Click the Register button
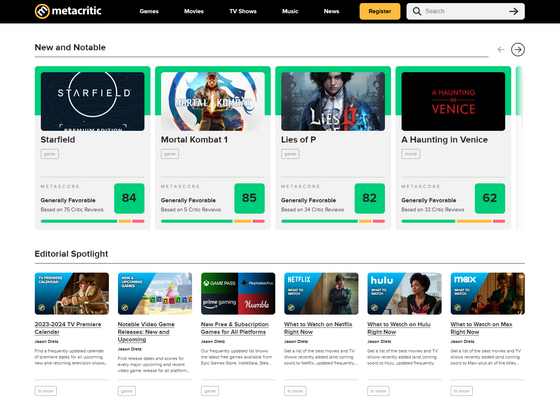560x411 pixels. pyautogui.click(x=380, y=11)
